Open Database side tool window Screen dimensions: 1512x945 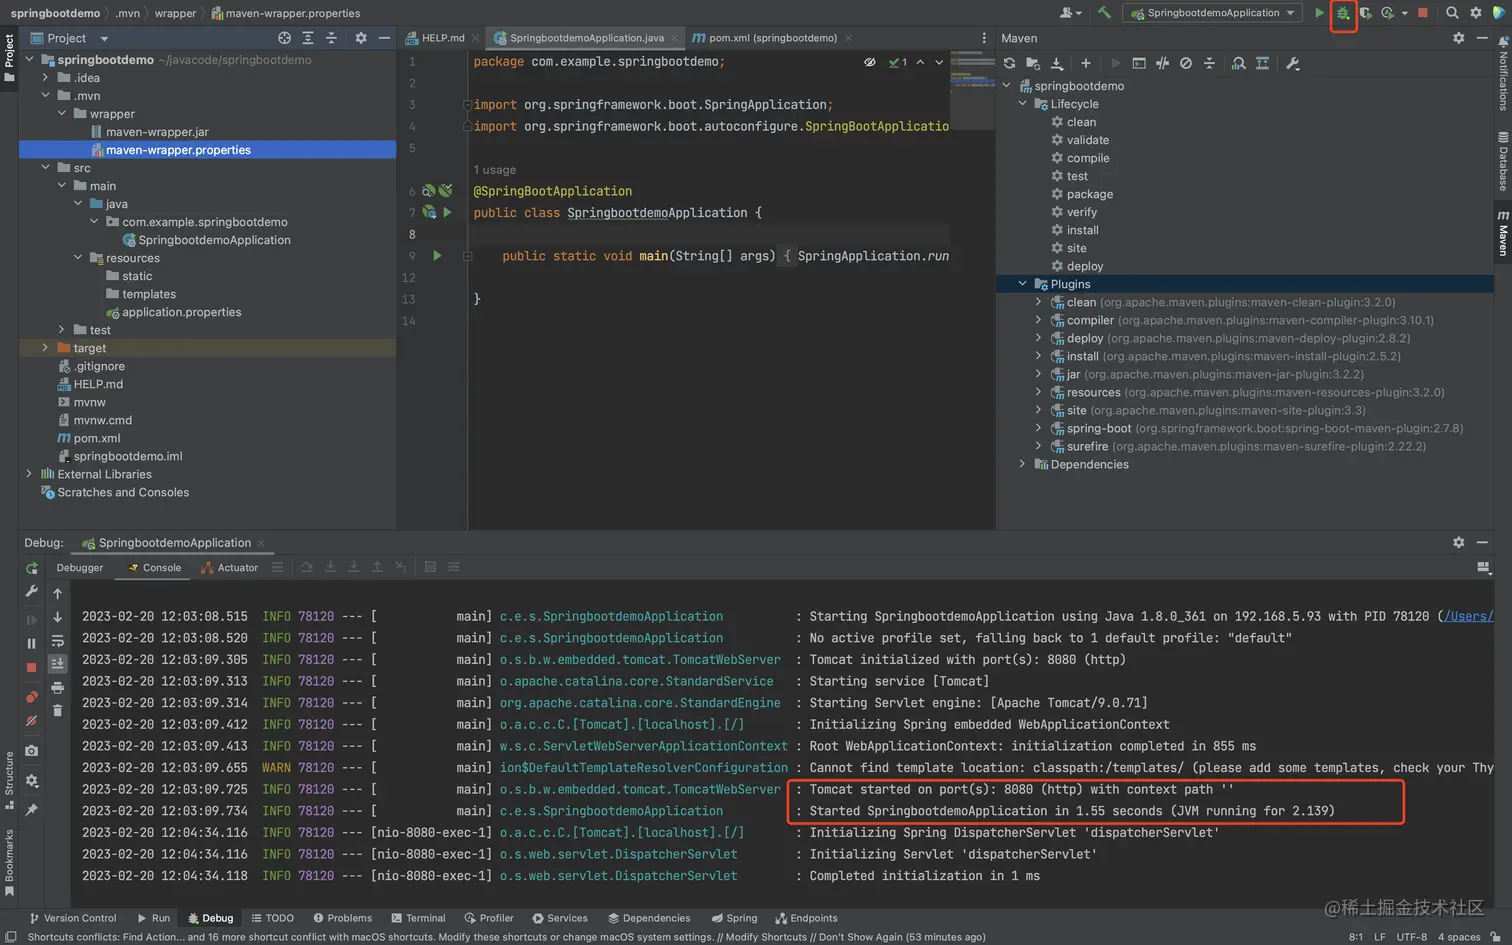(x=1503, y=161)
